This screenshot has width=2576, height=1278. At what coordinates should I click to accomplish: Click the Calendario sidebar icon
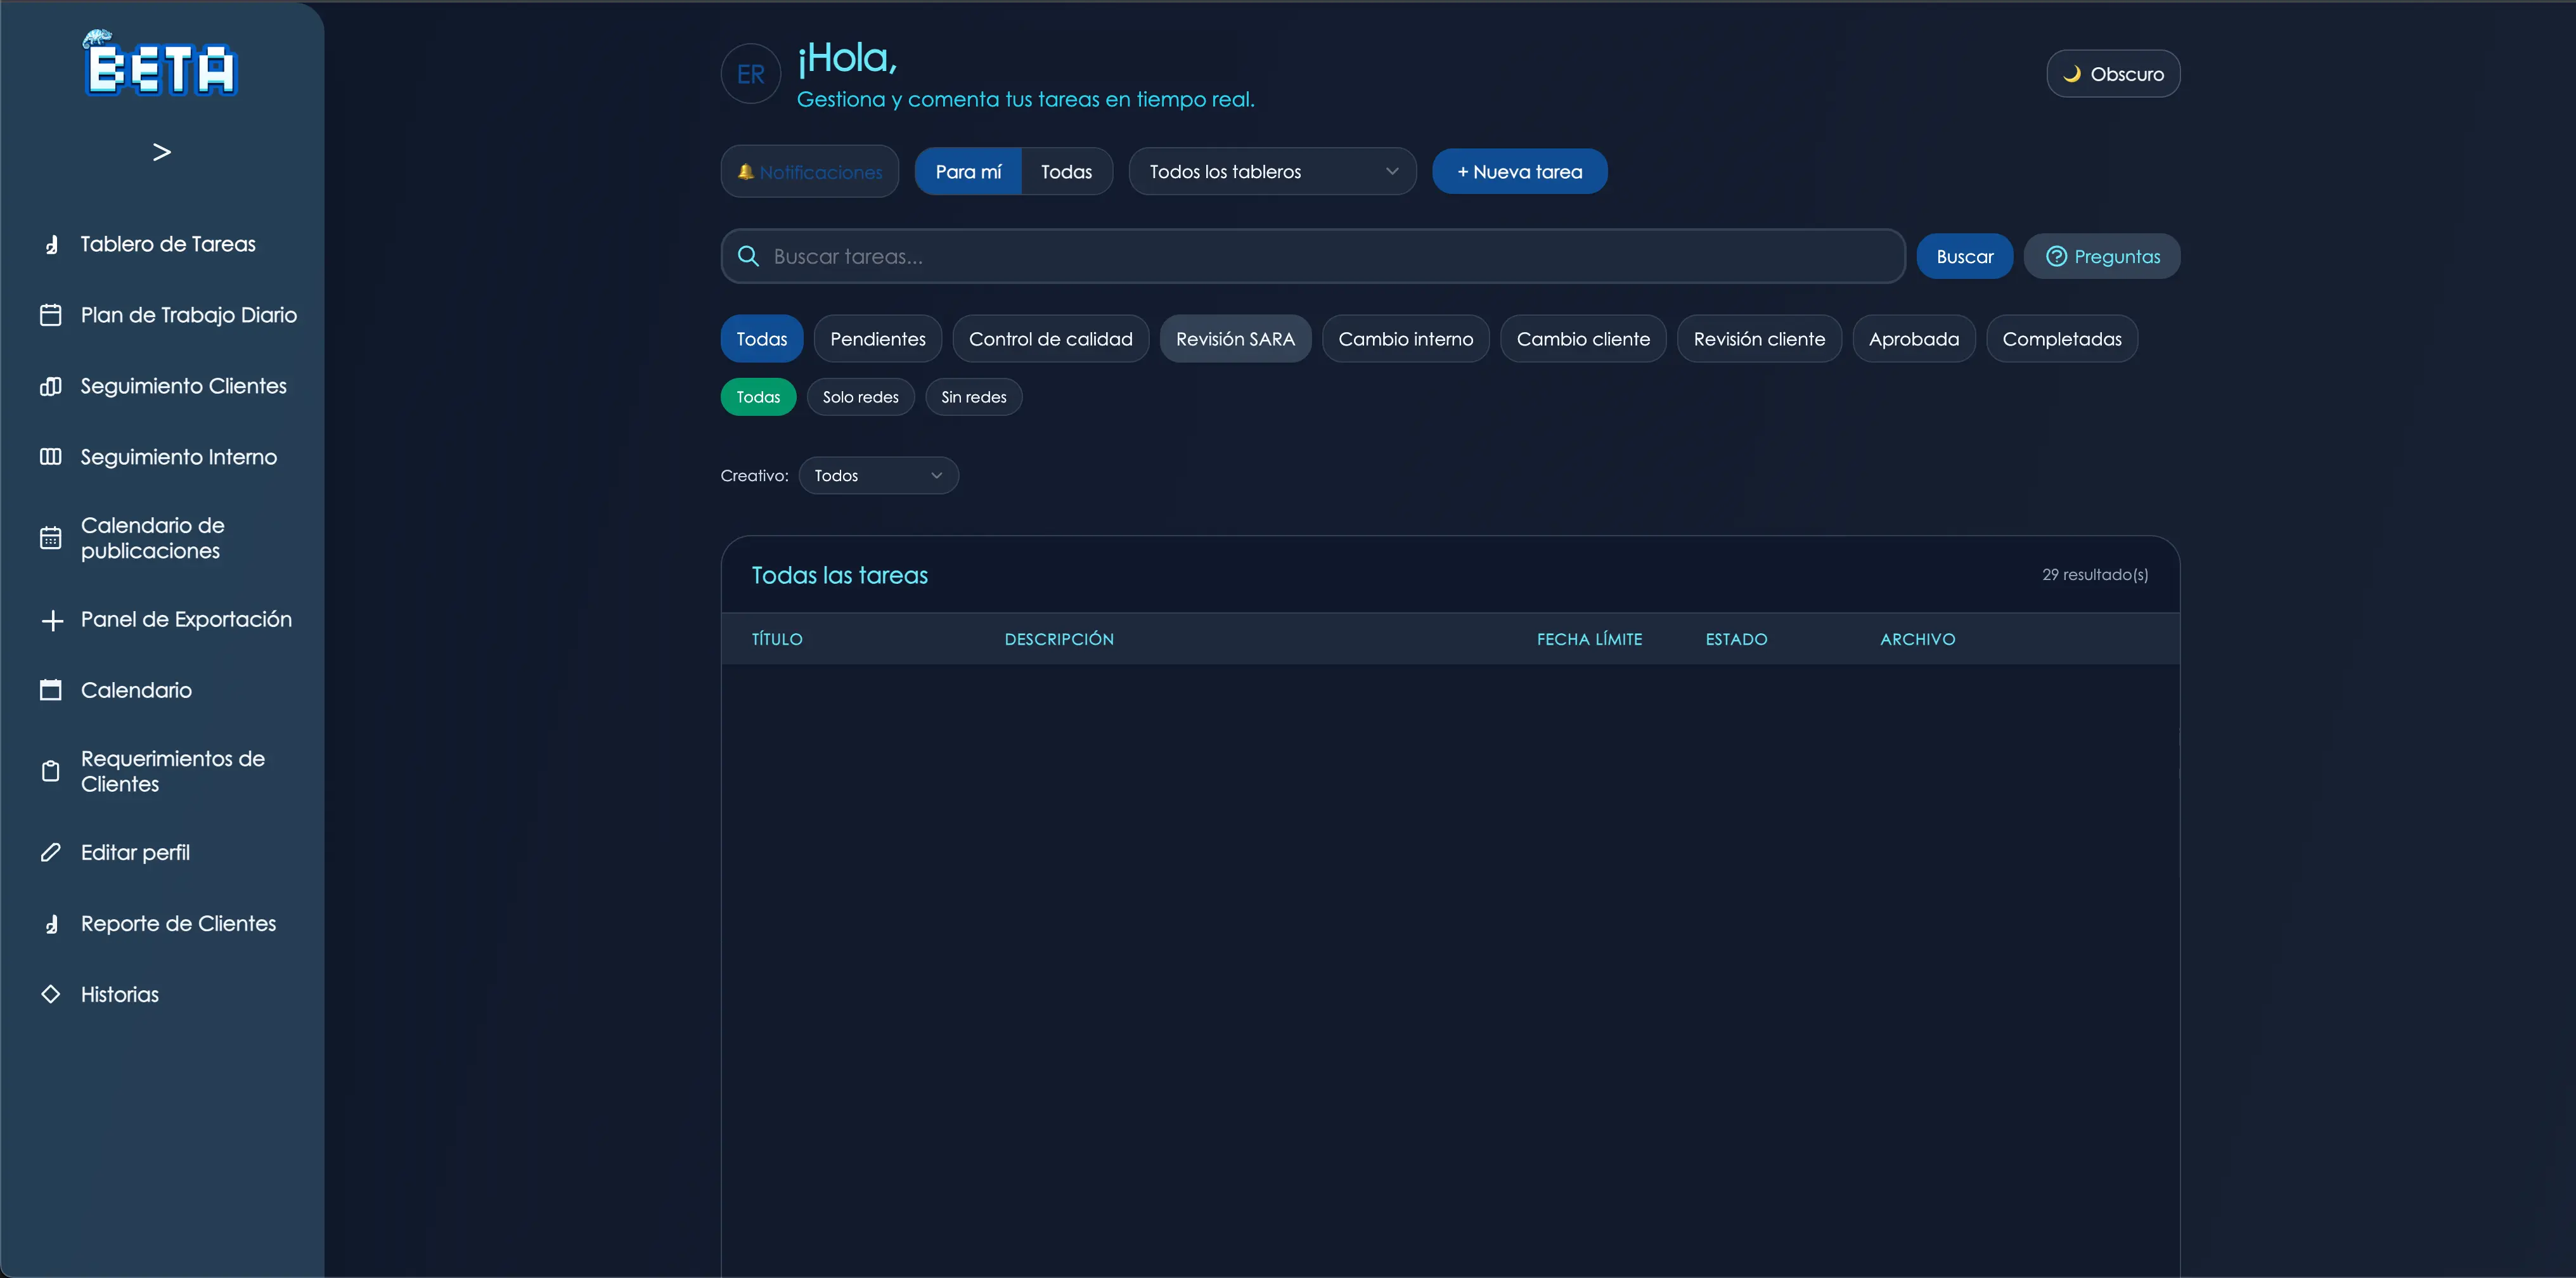click(x=51, y=690)
